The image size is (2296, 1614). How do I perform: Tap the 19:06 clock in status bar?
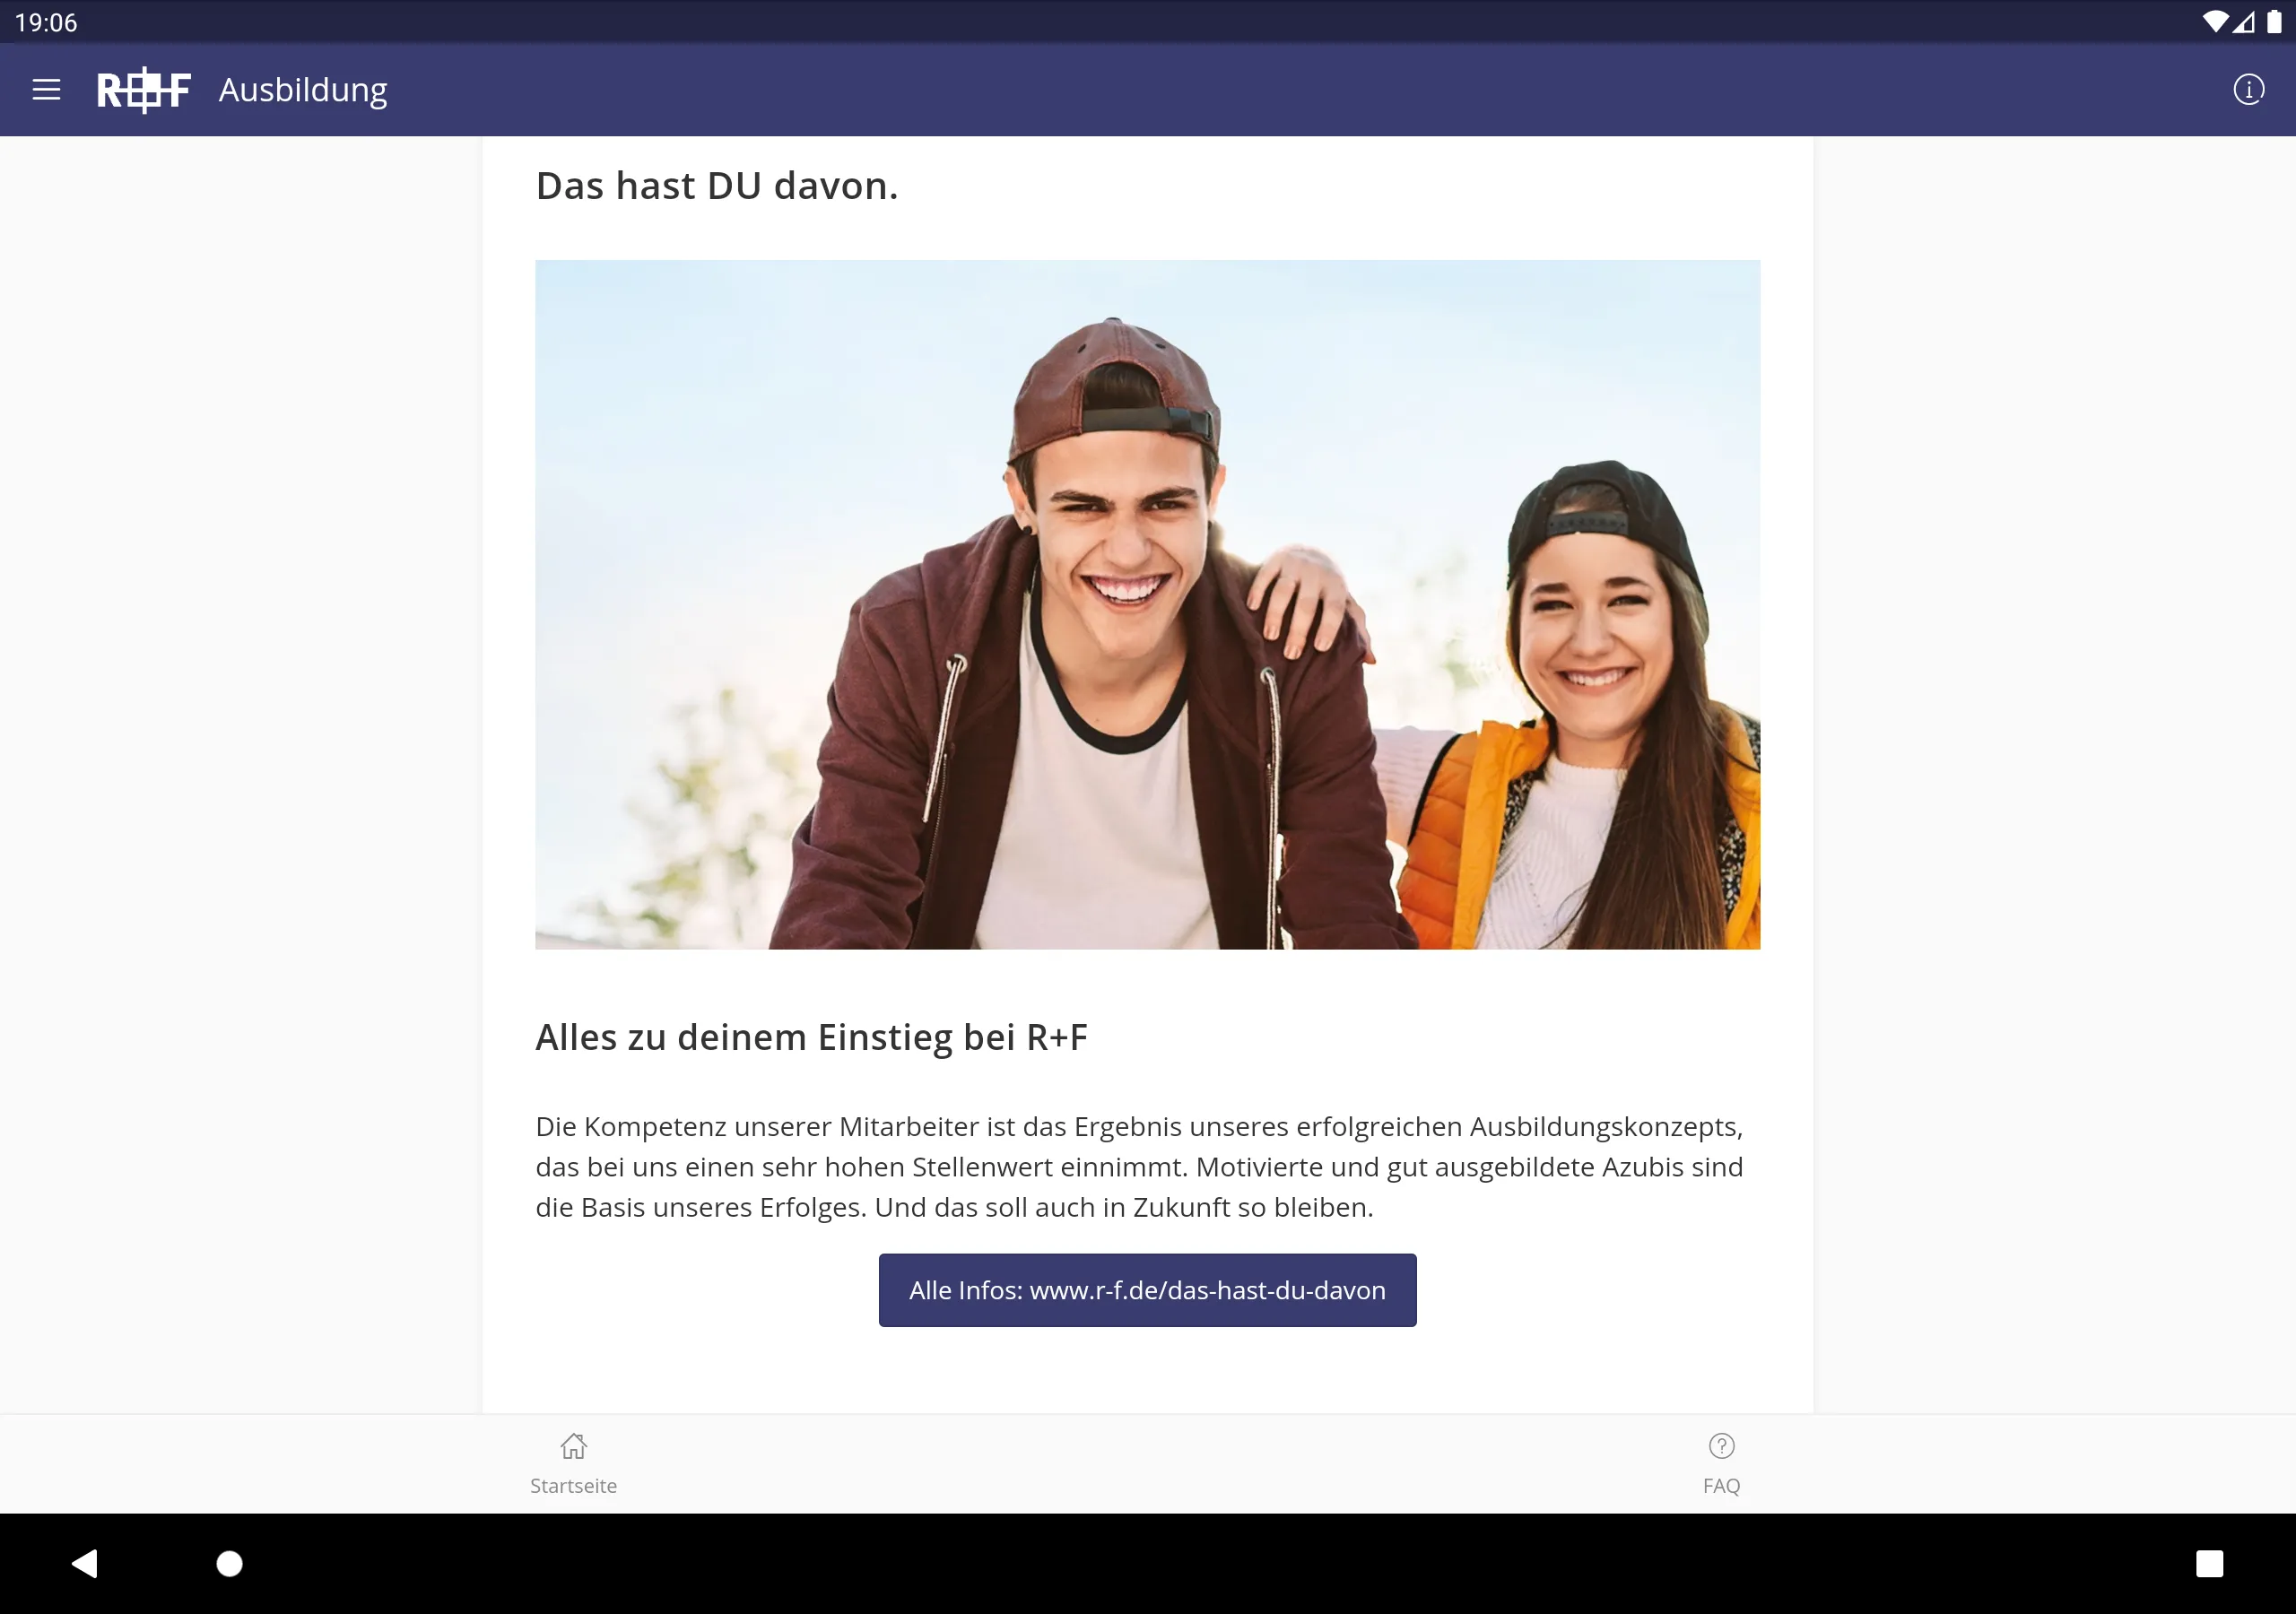click(46, 22)
